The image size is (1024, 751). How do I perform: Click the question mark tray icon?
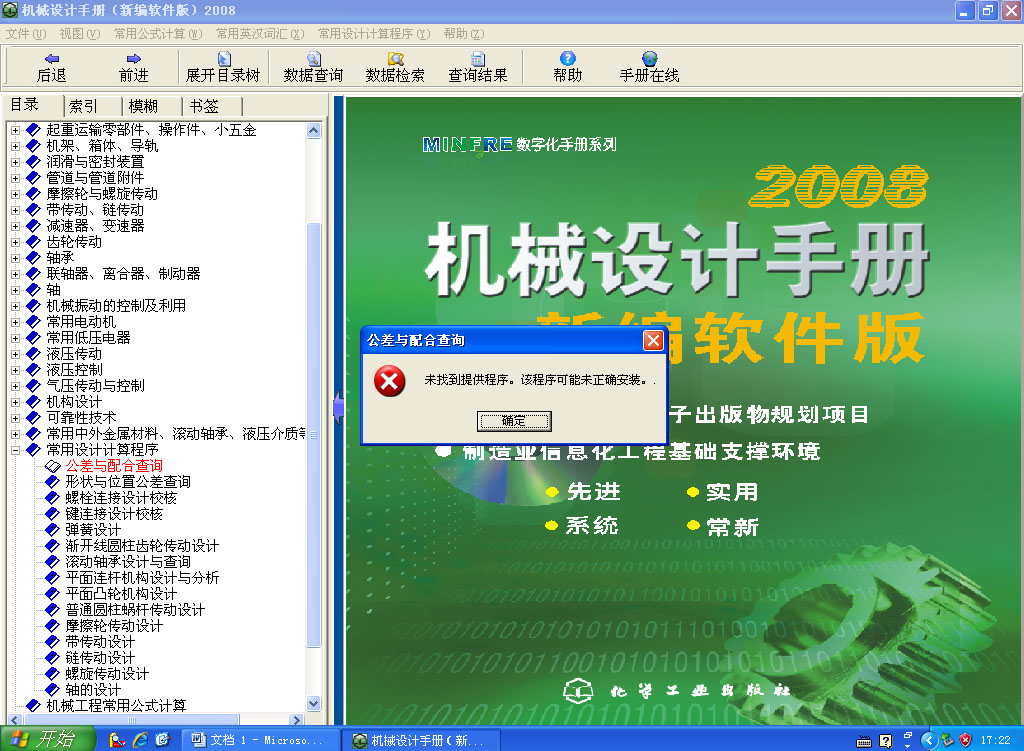(886, 741)
